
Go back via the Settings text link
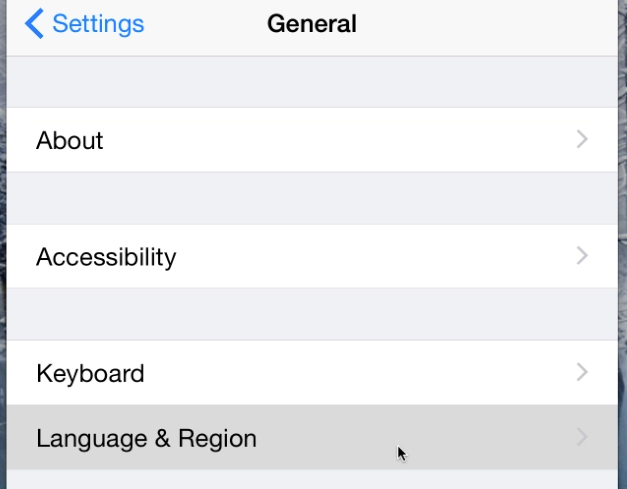[98, 24]
